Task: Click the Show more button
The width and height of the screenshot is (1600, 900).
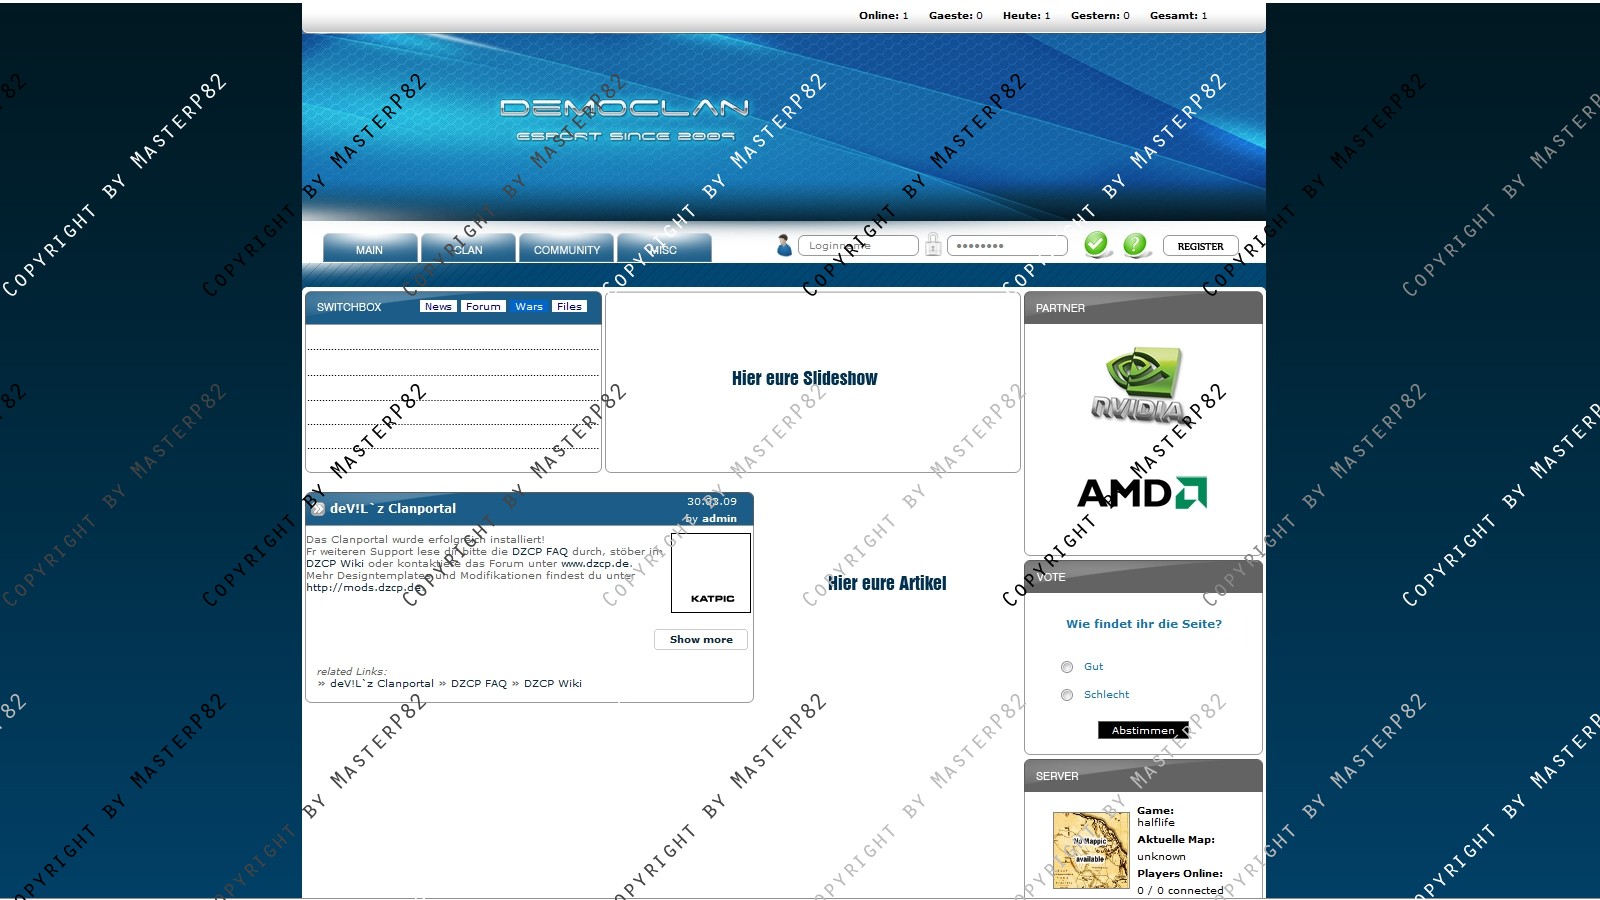Action: tap(701, 639)
